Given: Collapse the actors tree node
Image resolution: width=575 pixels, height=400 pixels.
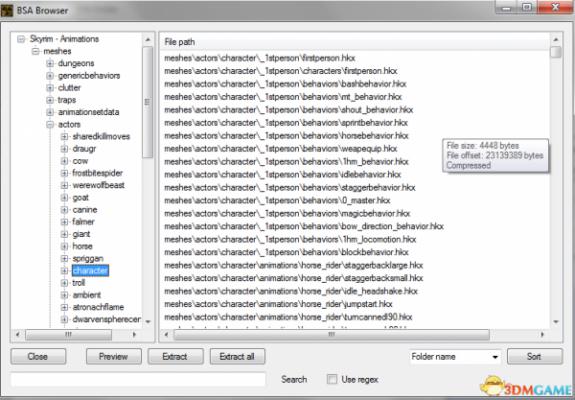Looking at the screenshot, I should (50, 125).
